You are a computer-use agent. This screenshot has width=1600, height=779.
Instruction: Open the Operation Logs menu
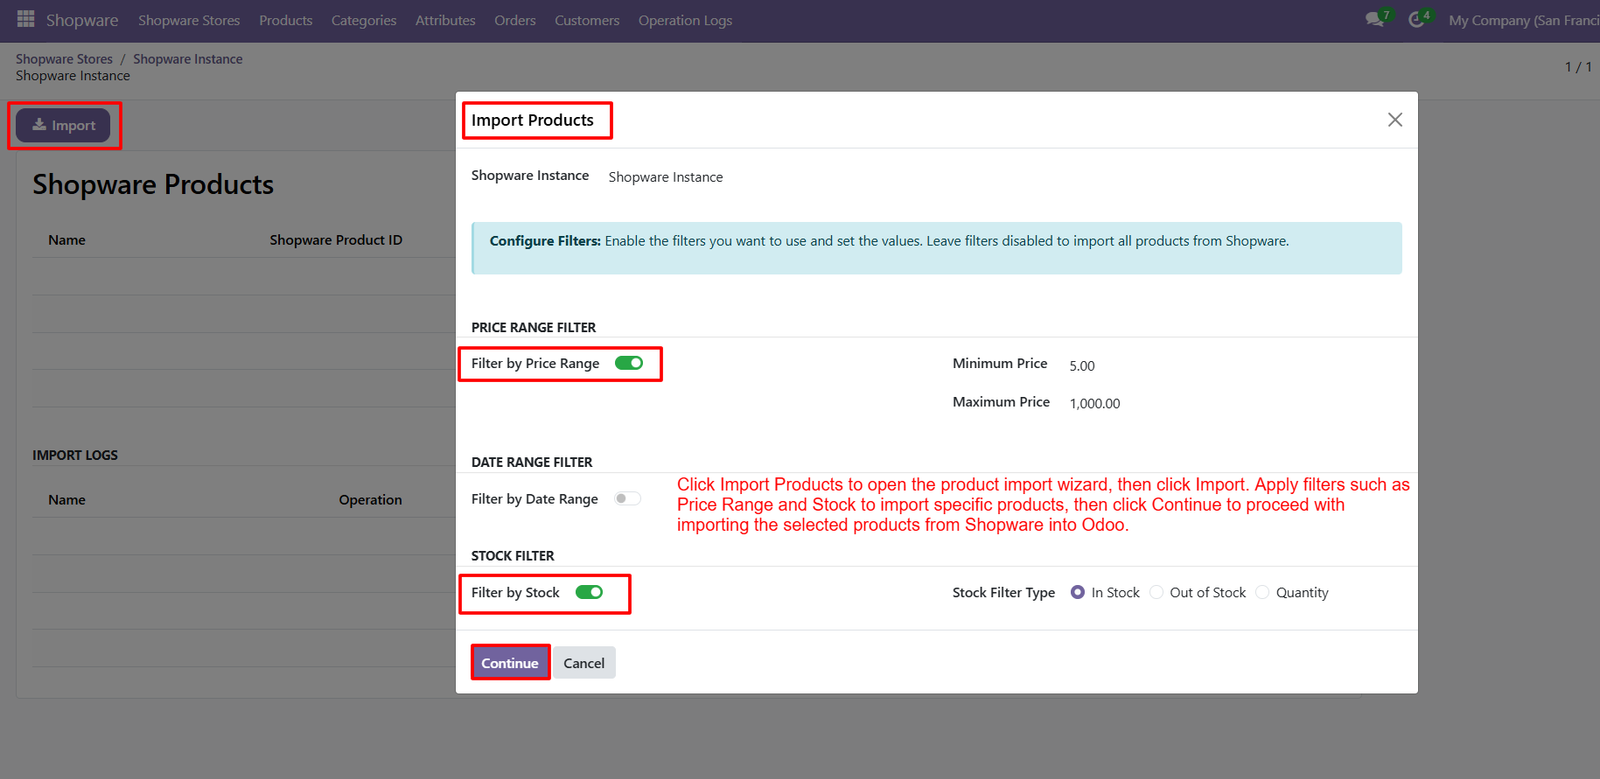click(x=685, y=20)
